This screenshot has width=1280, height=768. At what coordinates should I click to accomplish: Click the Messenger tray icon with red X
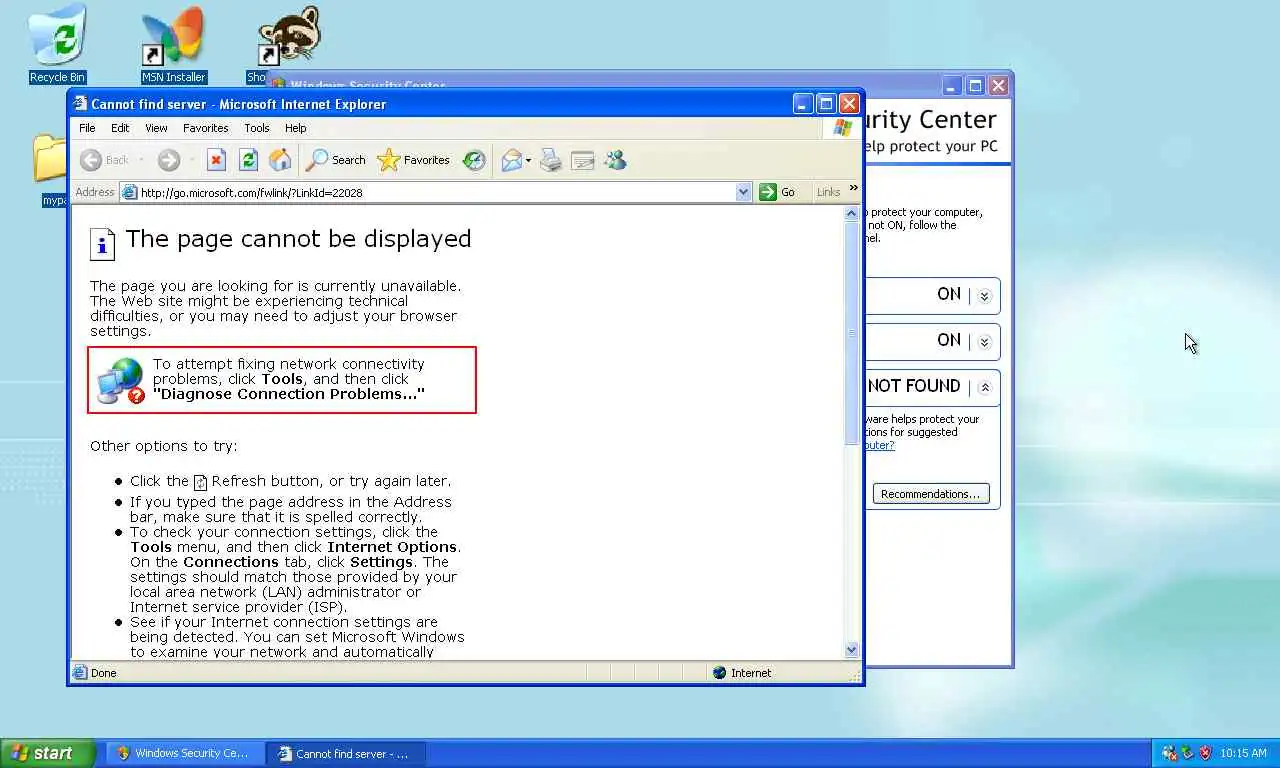[1168, 753]
